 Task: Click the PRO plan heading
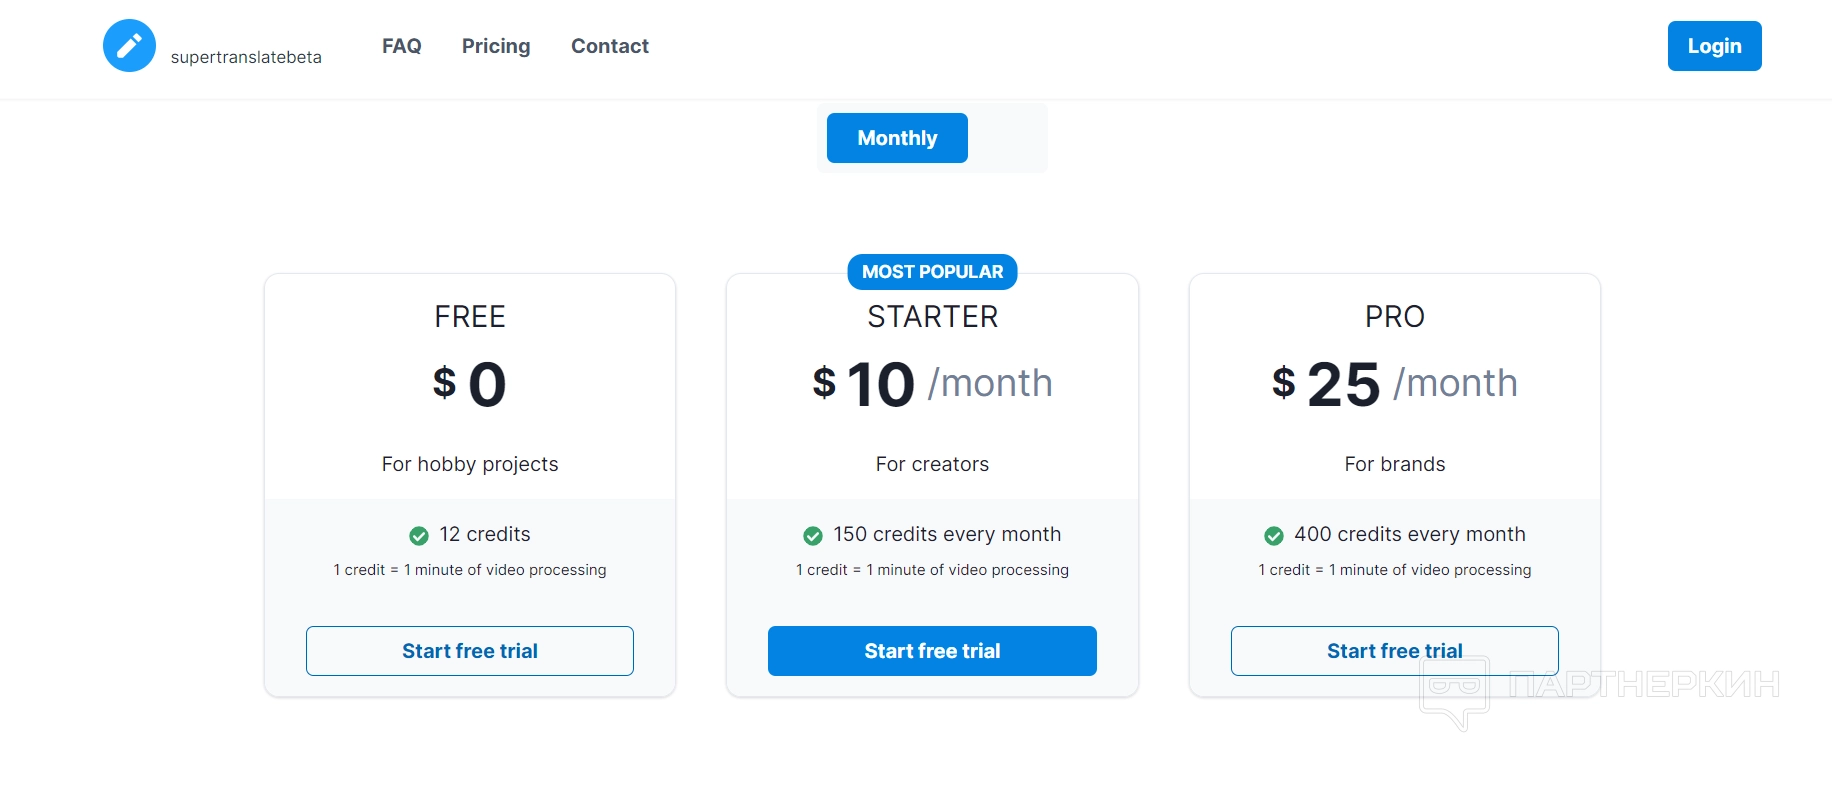[1394, 317]
